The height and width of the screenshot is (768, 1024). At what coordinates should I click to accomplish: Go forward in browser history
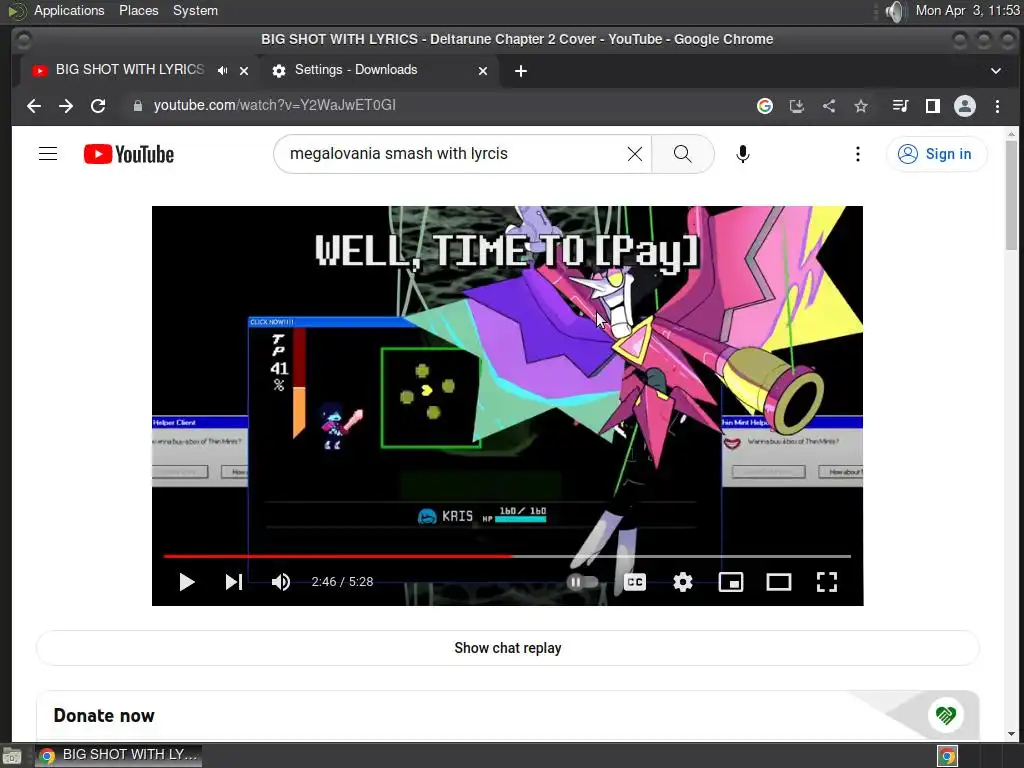click(x=66, y=106)
